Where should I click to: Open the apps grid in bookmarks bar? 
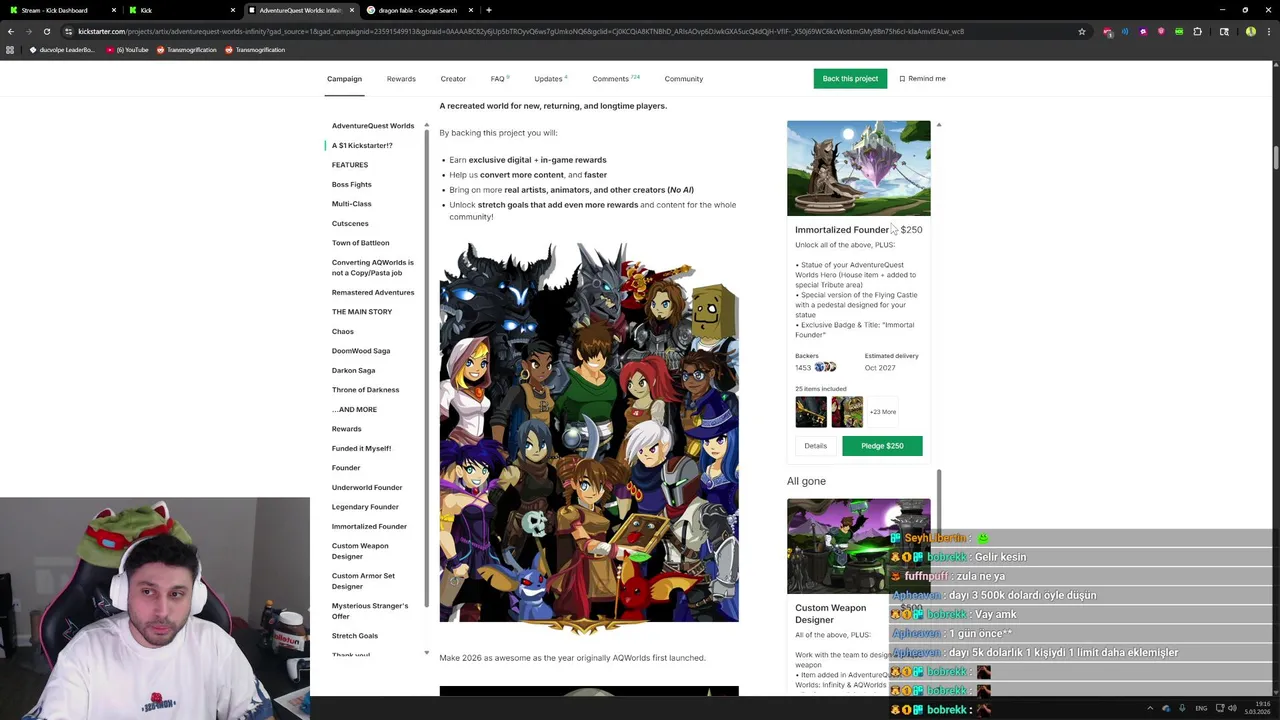[10, 50]
